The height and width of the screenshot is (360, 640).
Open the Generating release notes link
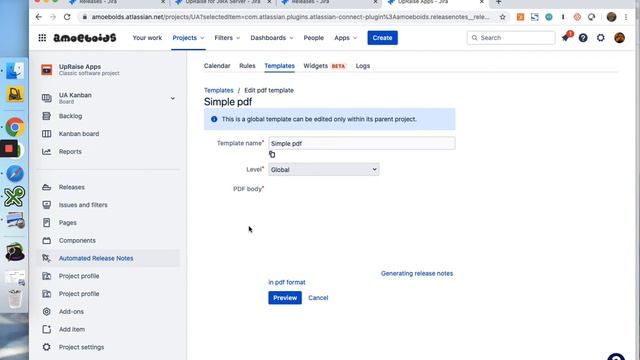pos(417,273)
